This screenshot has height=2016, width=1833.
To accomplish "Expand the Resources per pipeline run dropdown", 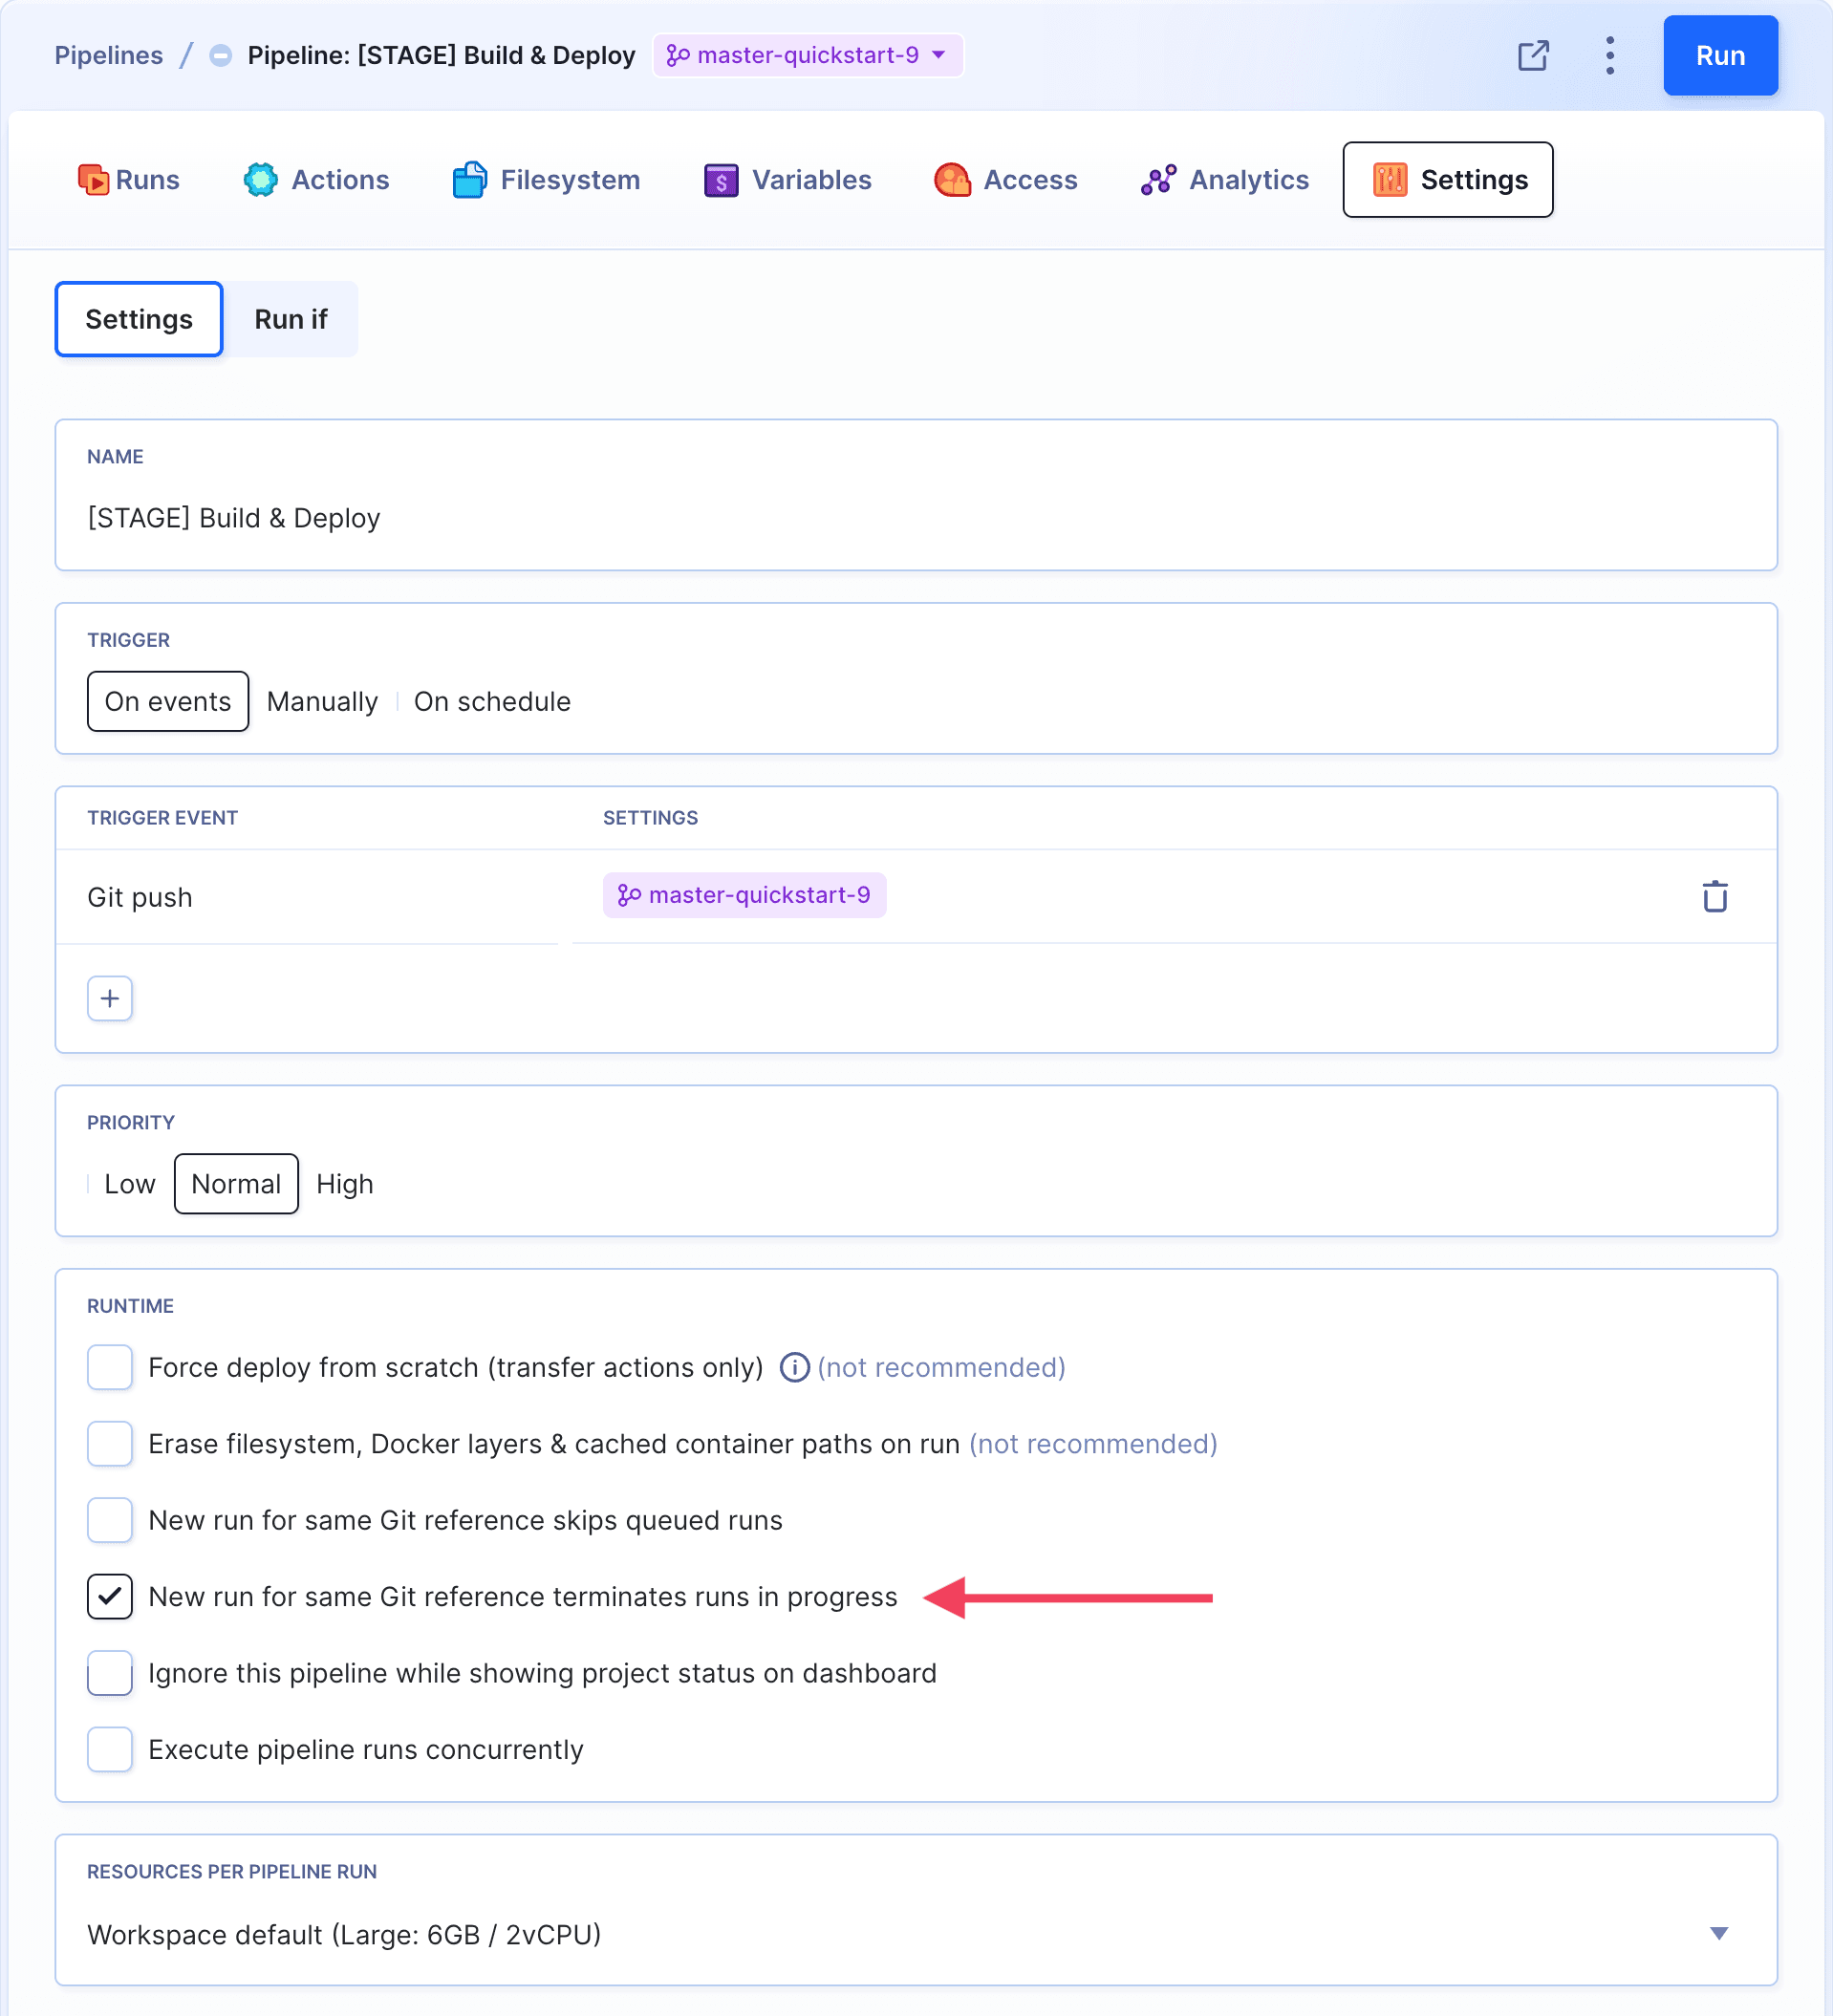I will point(1717,1933).
